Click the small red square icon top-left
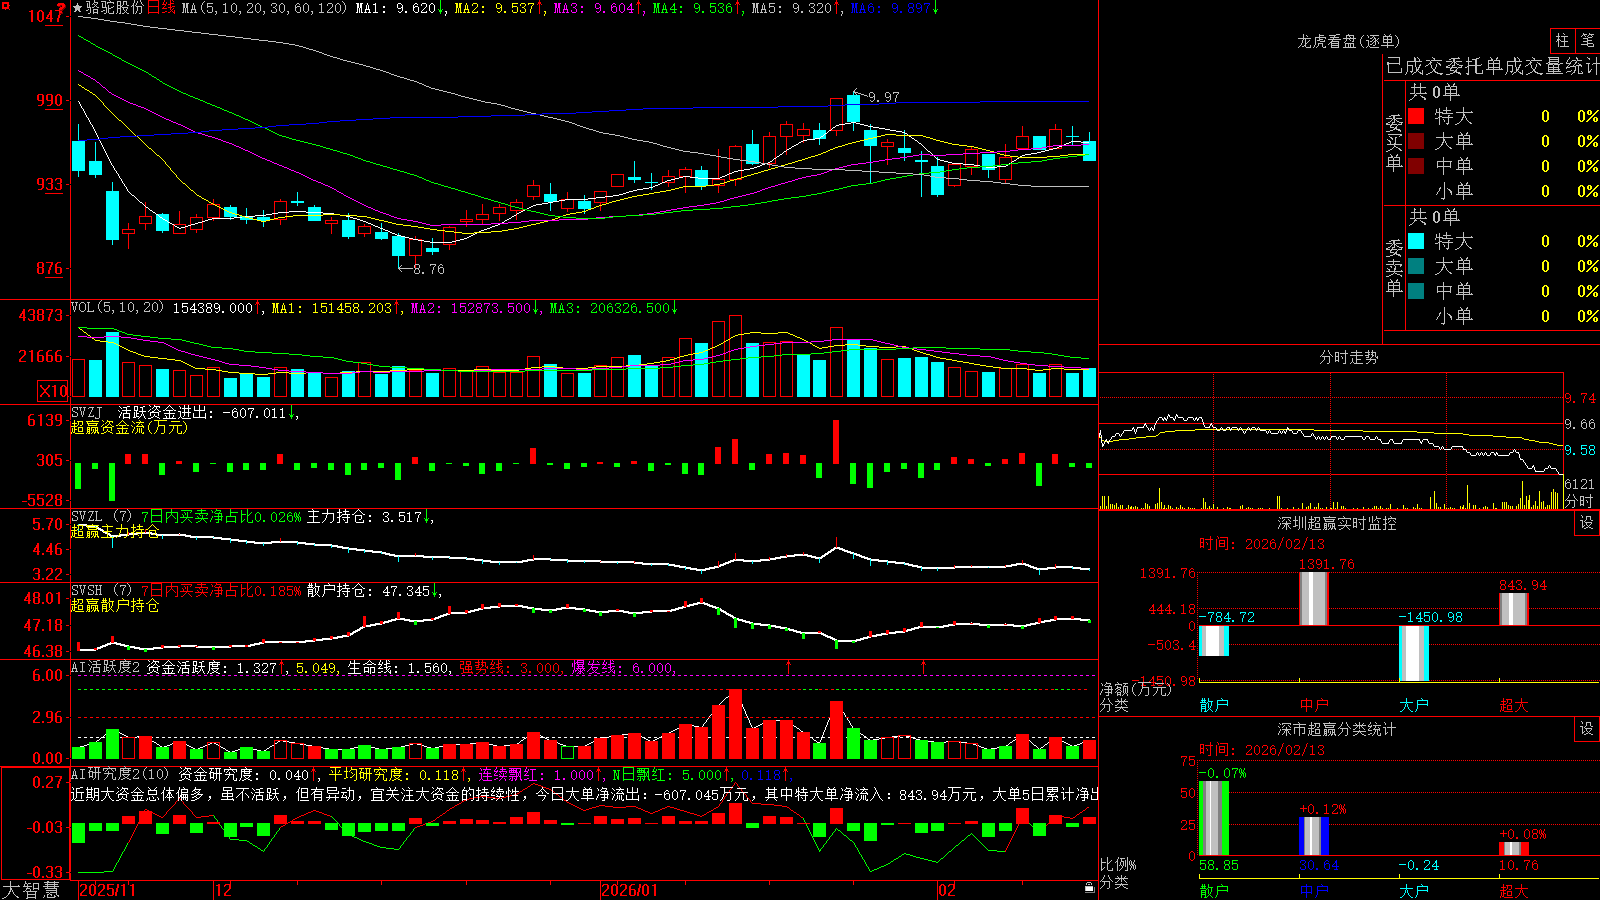 (6, 6)
